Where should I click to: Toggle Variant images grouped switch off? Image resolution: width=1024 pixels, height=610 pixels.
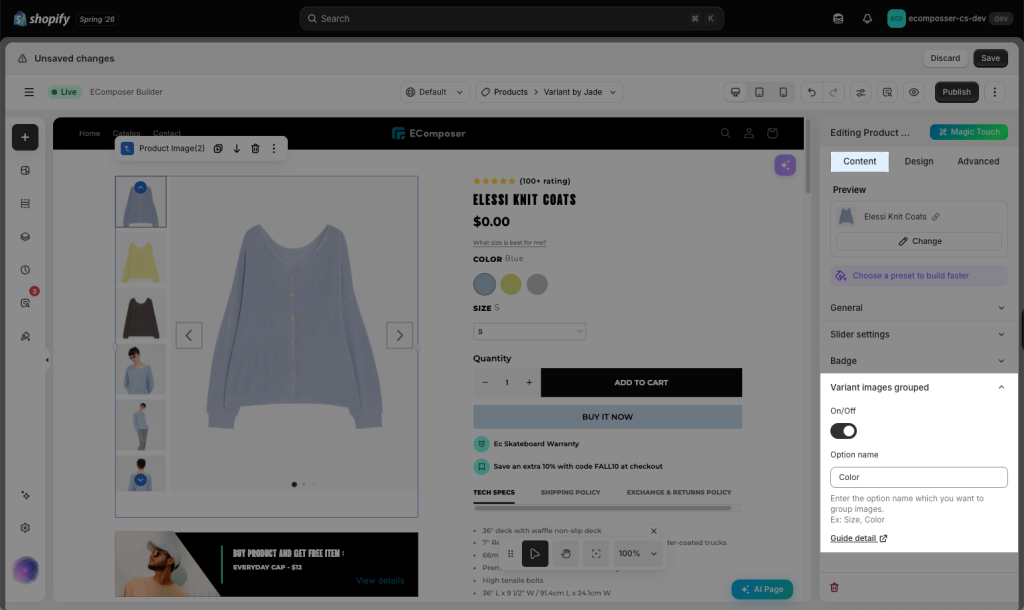click(x=843, y=431)
